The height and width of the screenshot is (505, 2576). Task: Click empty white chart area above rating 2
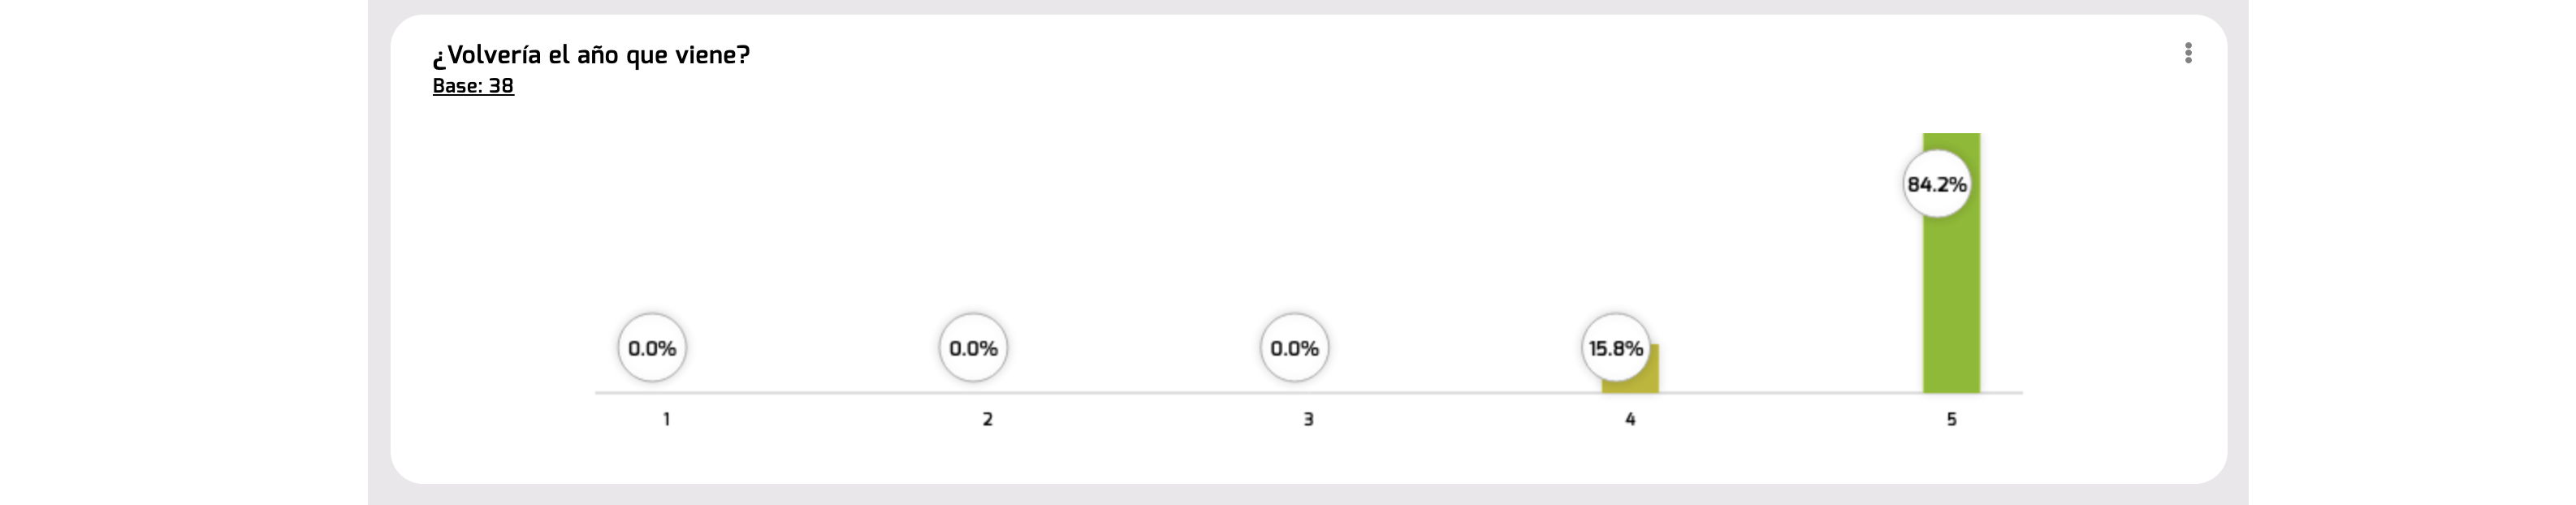click(x=988, y=220)
